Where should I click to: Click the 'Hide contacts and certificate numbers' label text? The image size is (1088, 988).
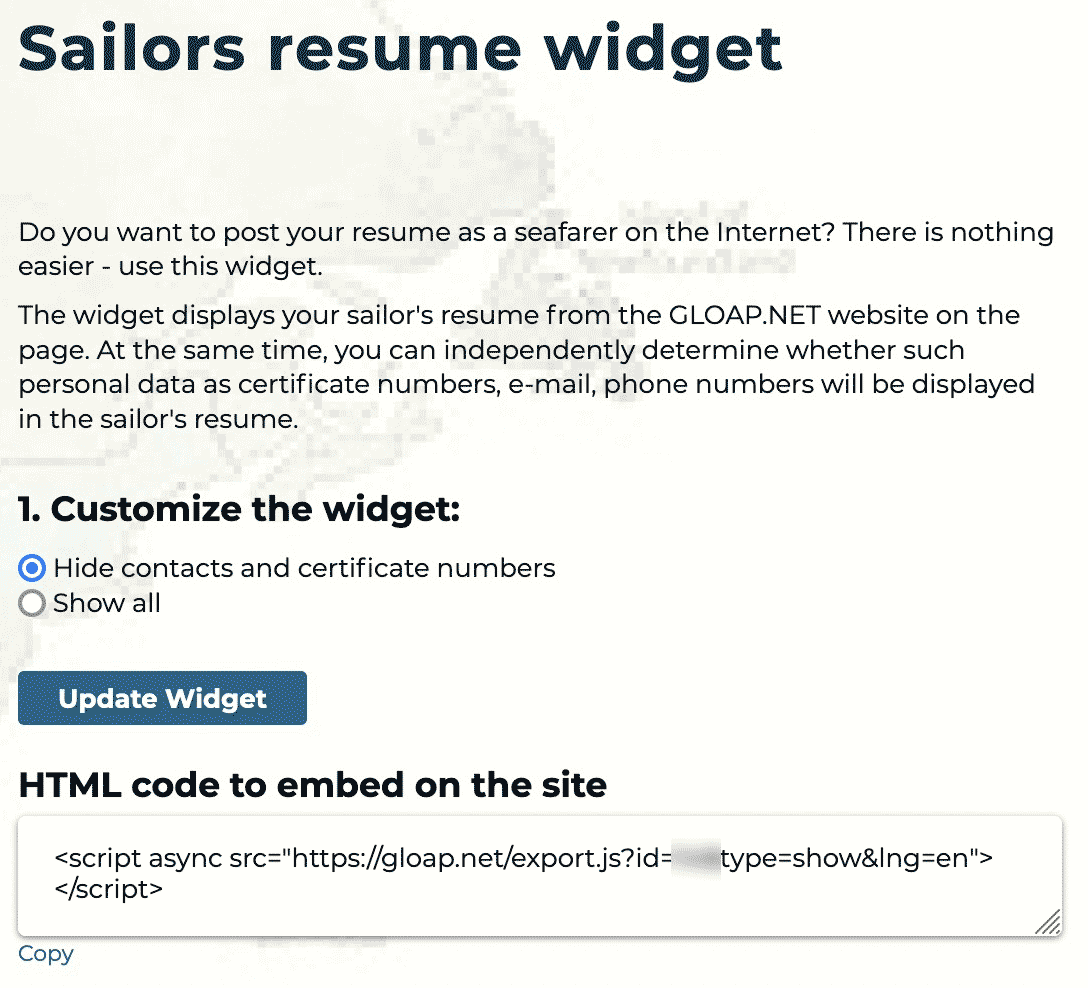click(x=304, y=568)
